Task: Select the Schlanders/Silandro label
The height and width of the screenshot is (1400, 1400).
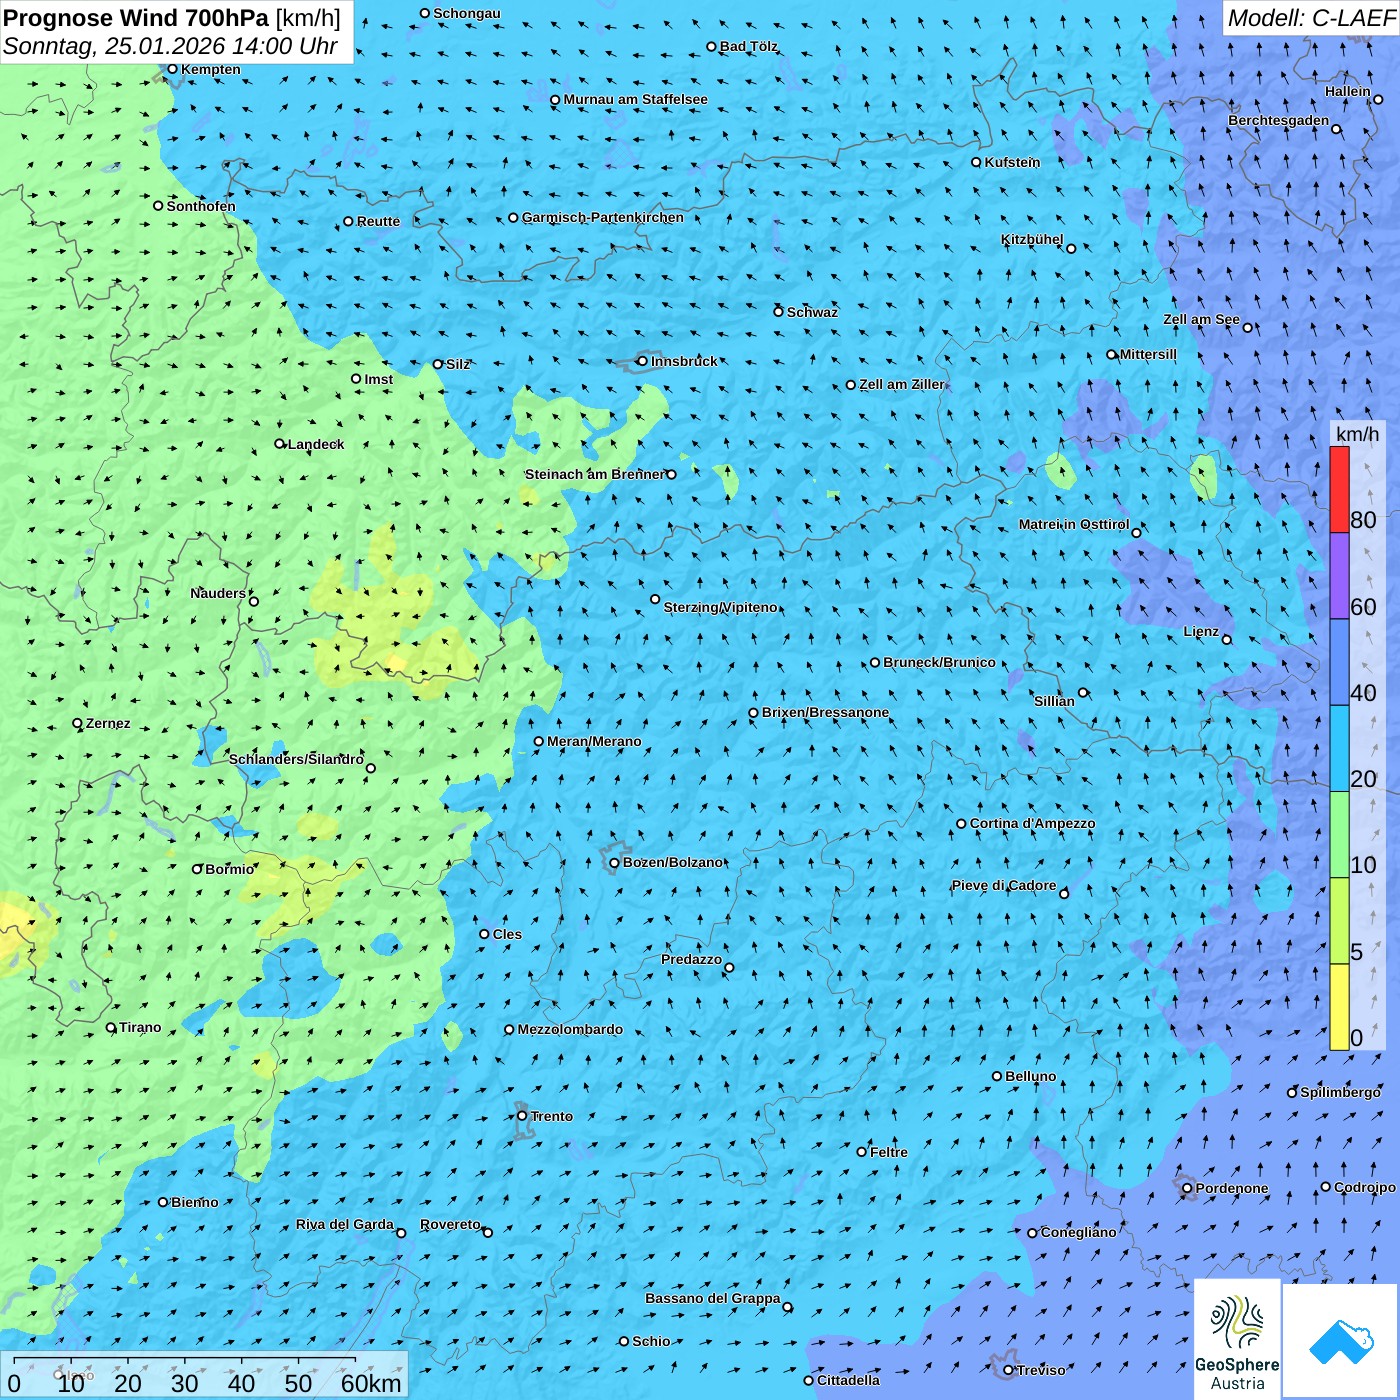Action: point(296,759)
